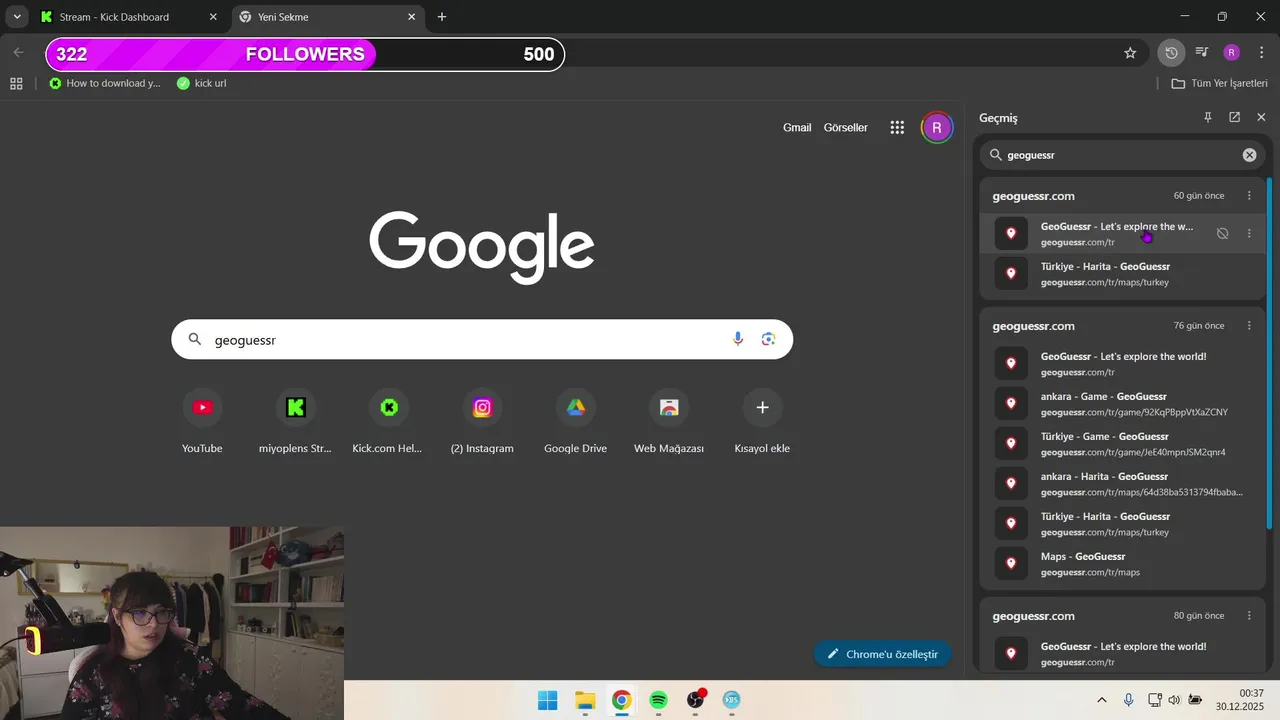Clear the geoguessr history search
The width and height of the screenshot is (1280, 720).
pyautogui.click(x=1249, y=155)
